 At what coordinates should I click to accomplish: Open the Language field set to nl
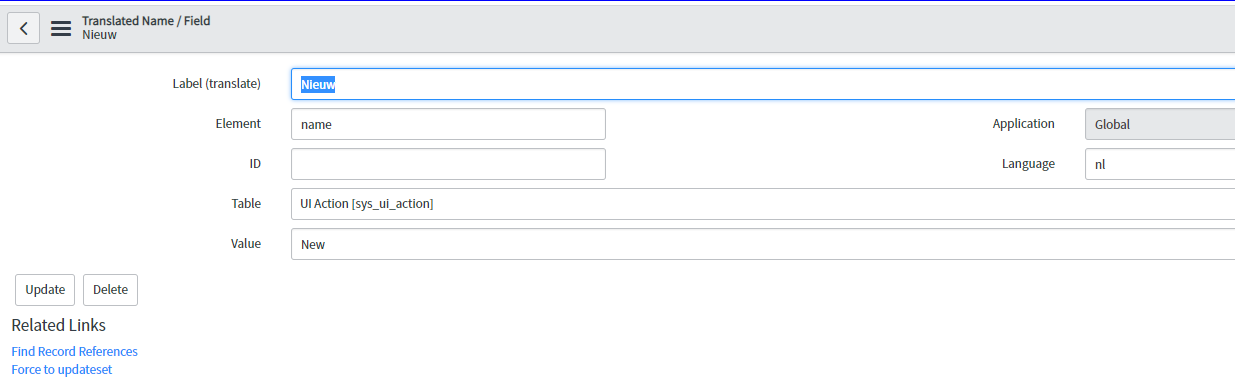tap(1160, 164)
